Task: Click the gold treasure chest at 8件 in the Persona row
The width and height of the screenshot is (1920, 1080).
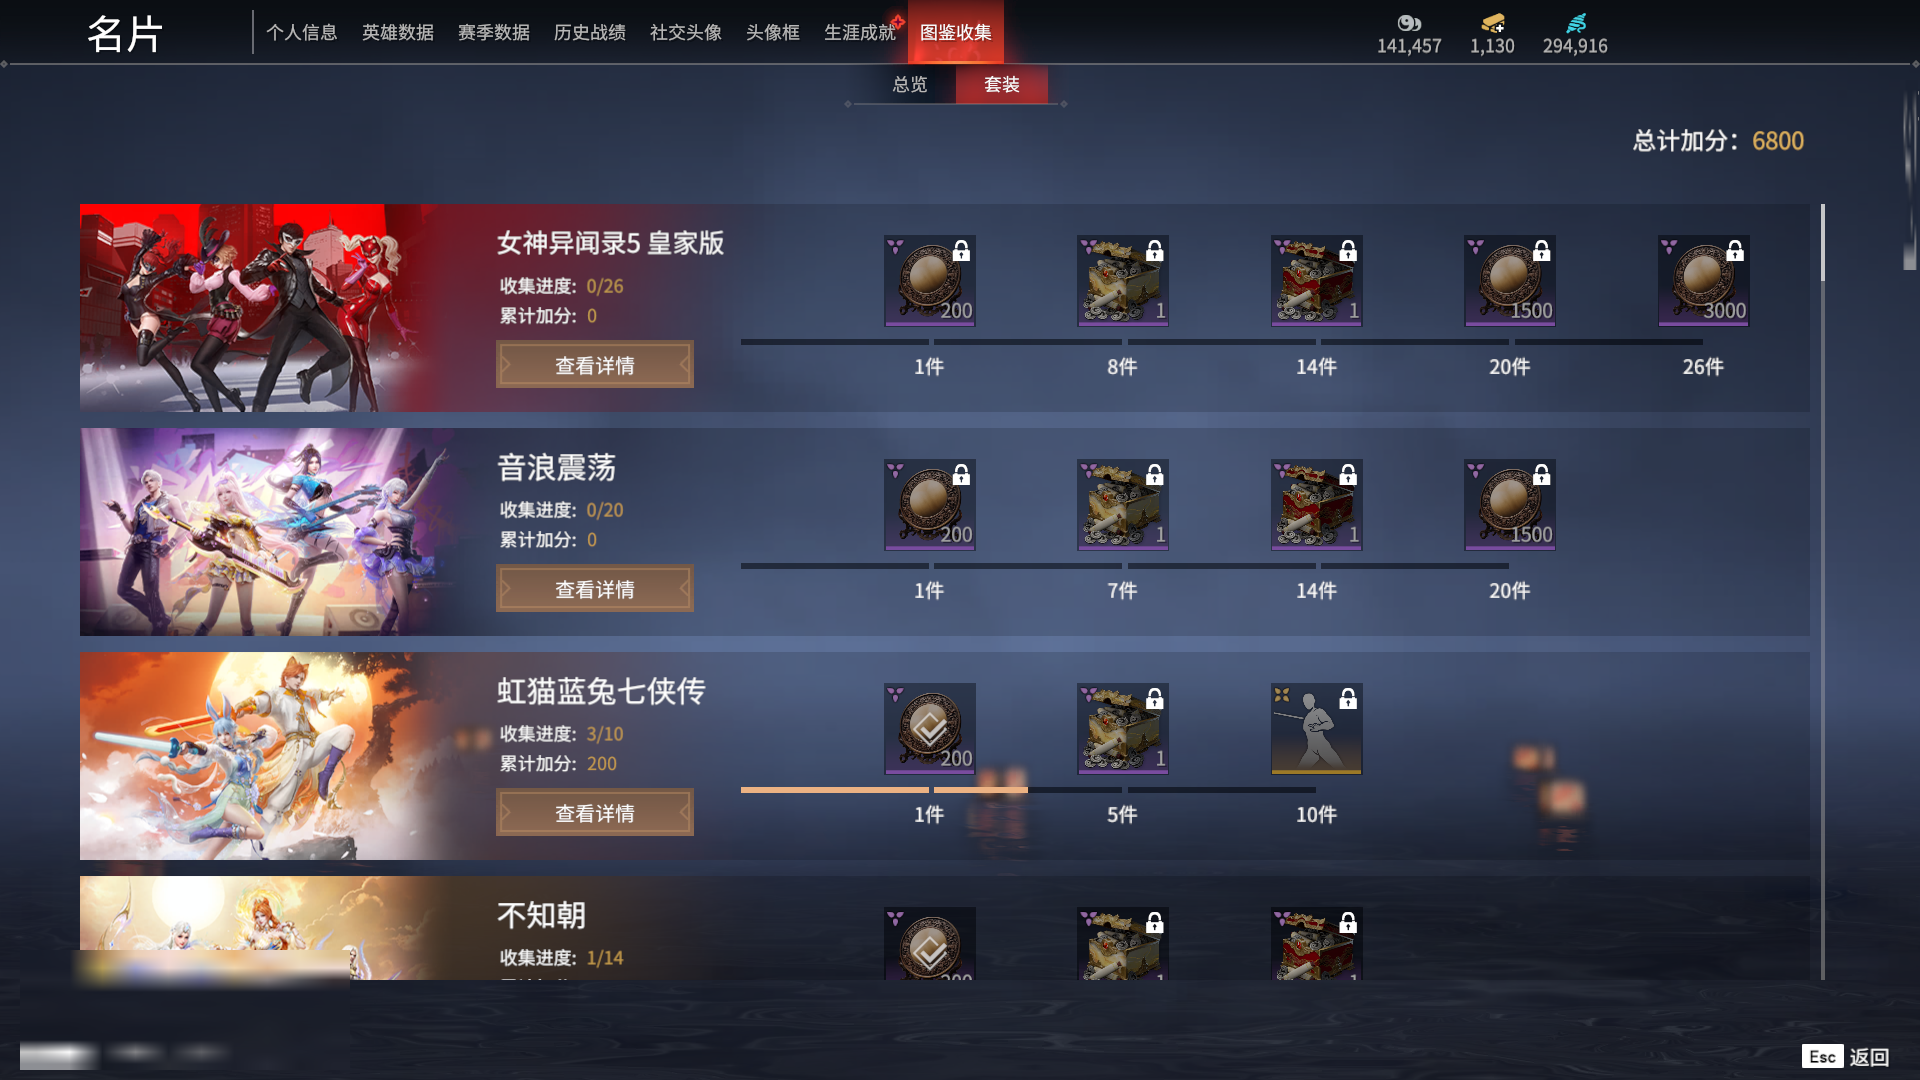Action: pos(1122,281)
